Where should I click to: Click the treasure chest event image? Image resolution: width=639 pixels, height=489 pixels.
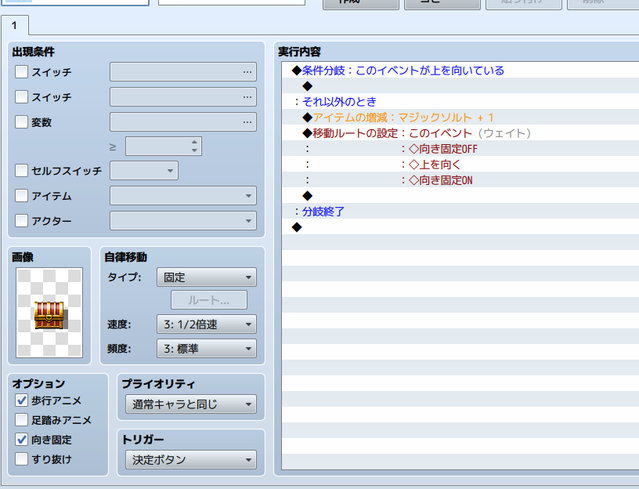tap(49, 313)
